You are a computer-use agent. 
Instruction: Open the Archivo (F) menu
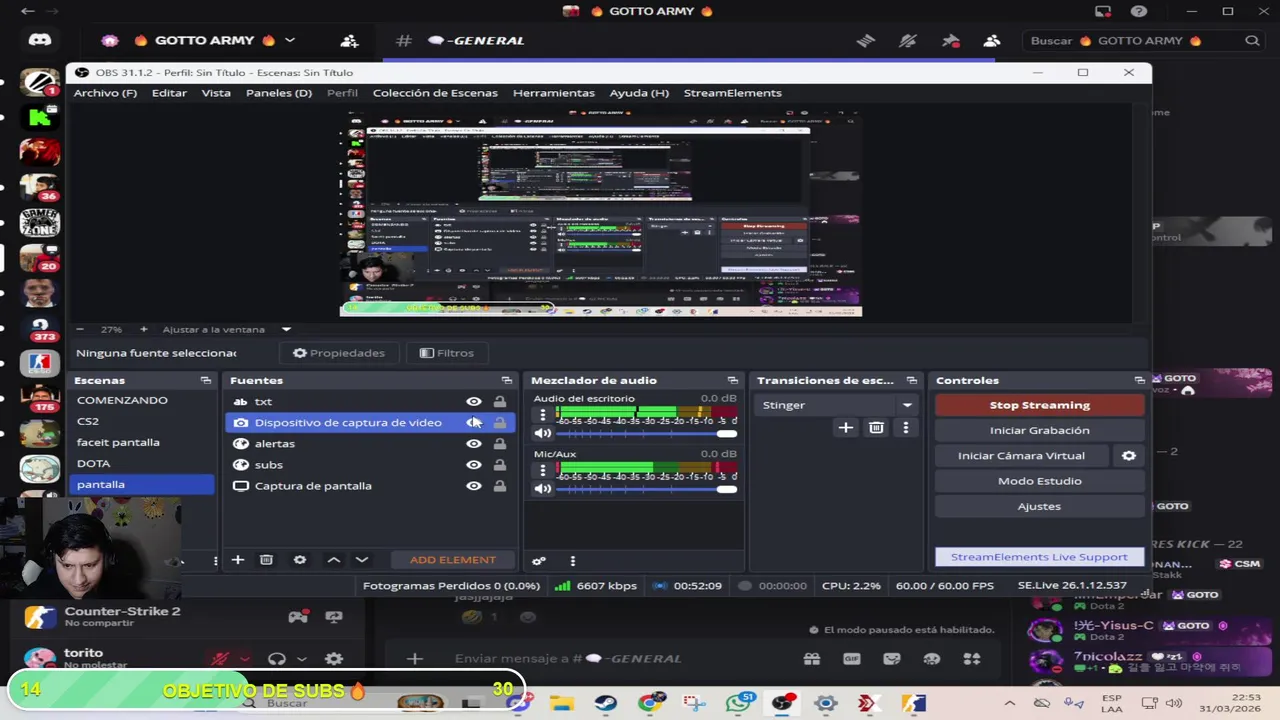(105, 93)
